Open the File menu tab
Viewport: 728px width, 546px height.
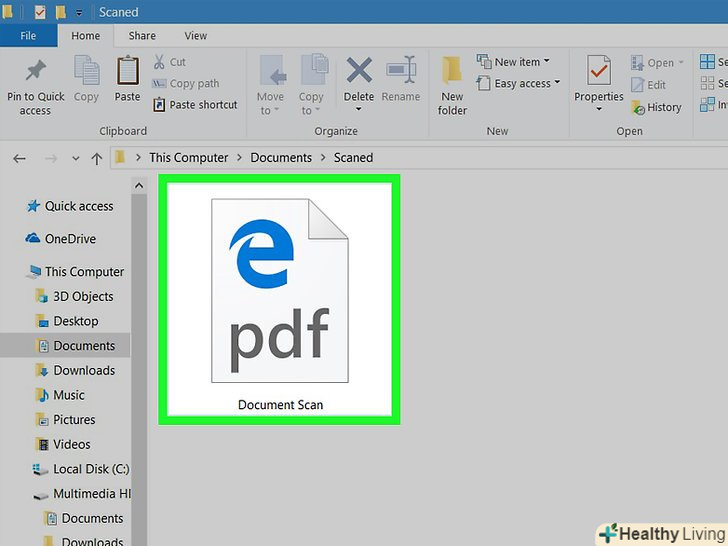pyautogui.click(x=28, y=36)
